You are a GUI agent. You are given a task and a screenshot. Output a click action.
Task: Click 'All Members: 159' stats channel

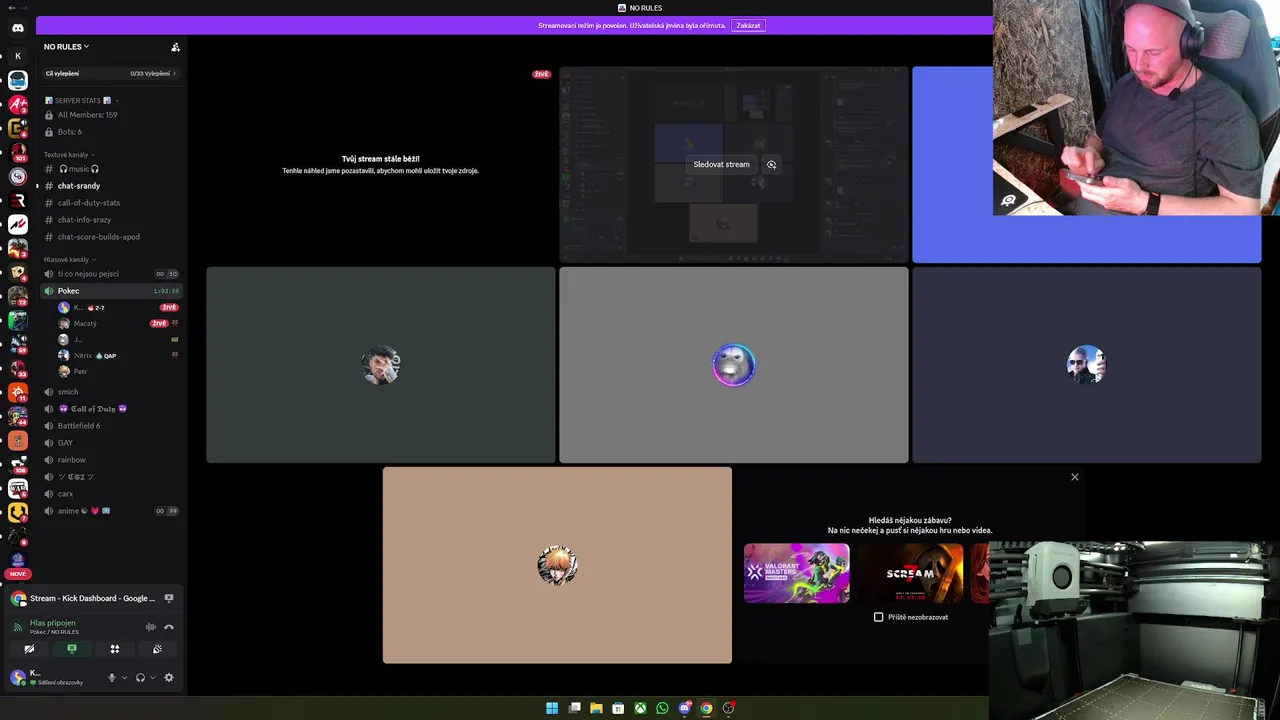pyautogui.click(x=110, y=115)
